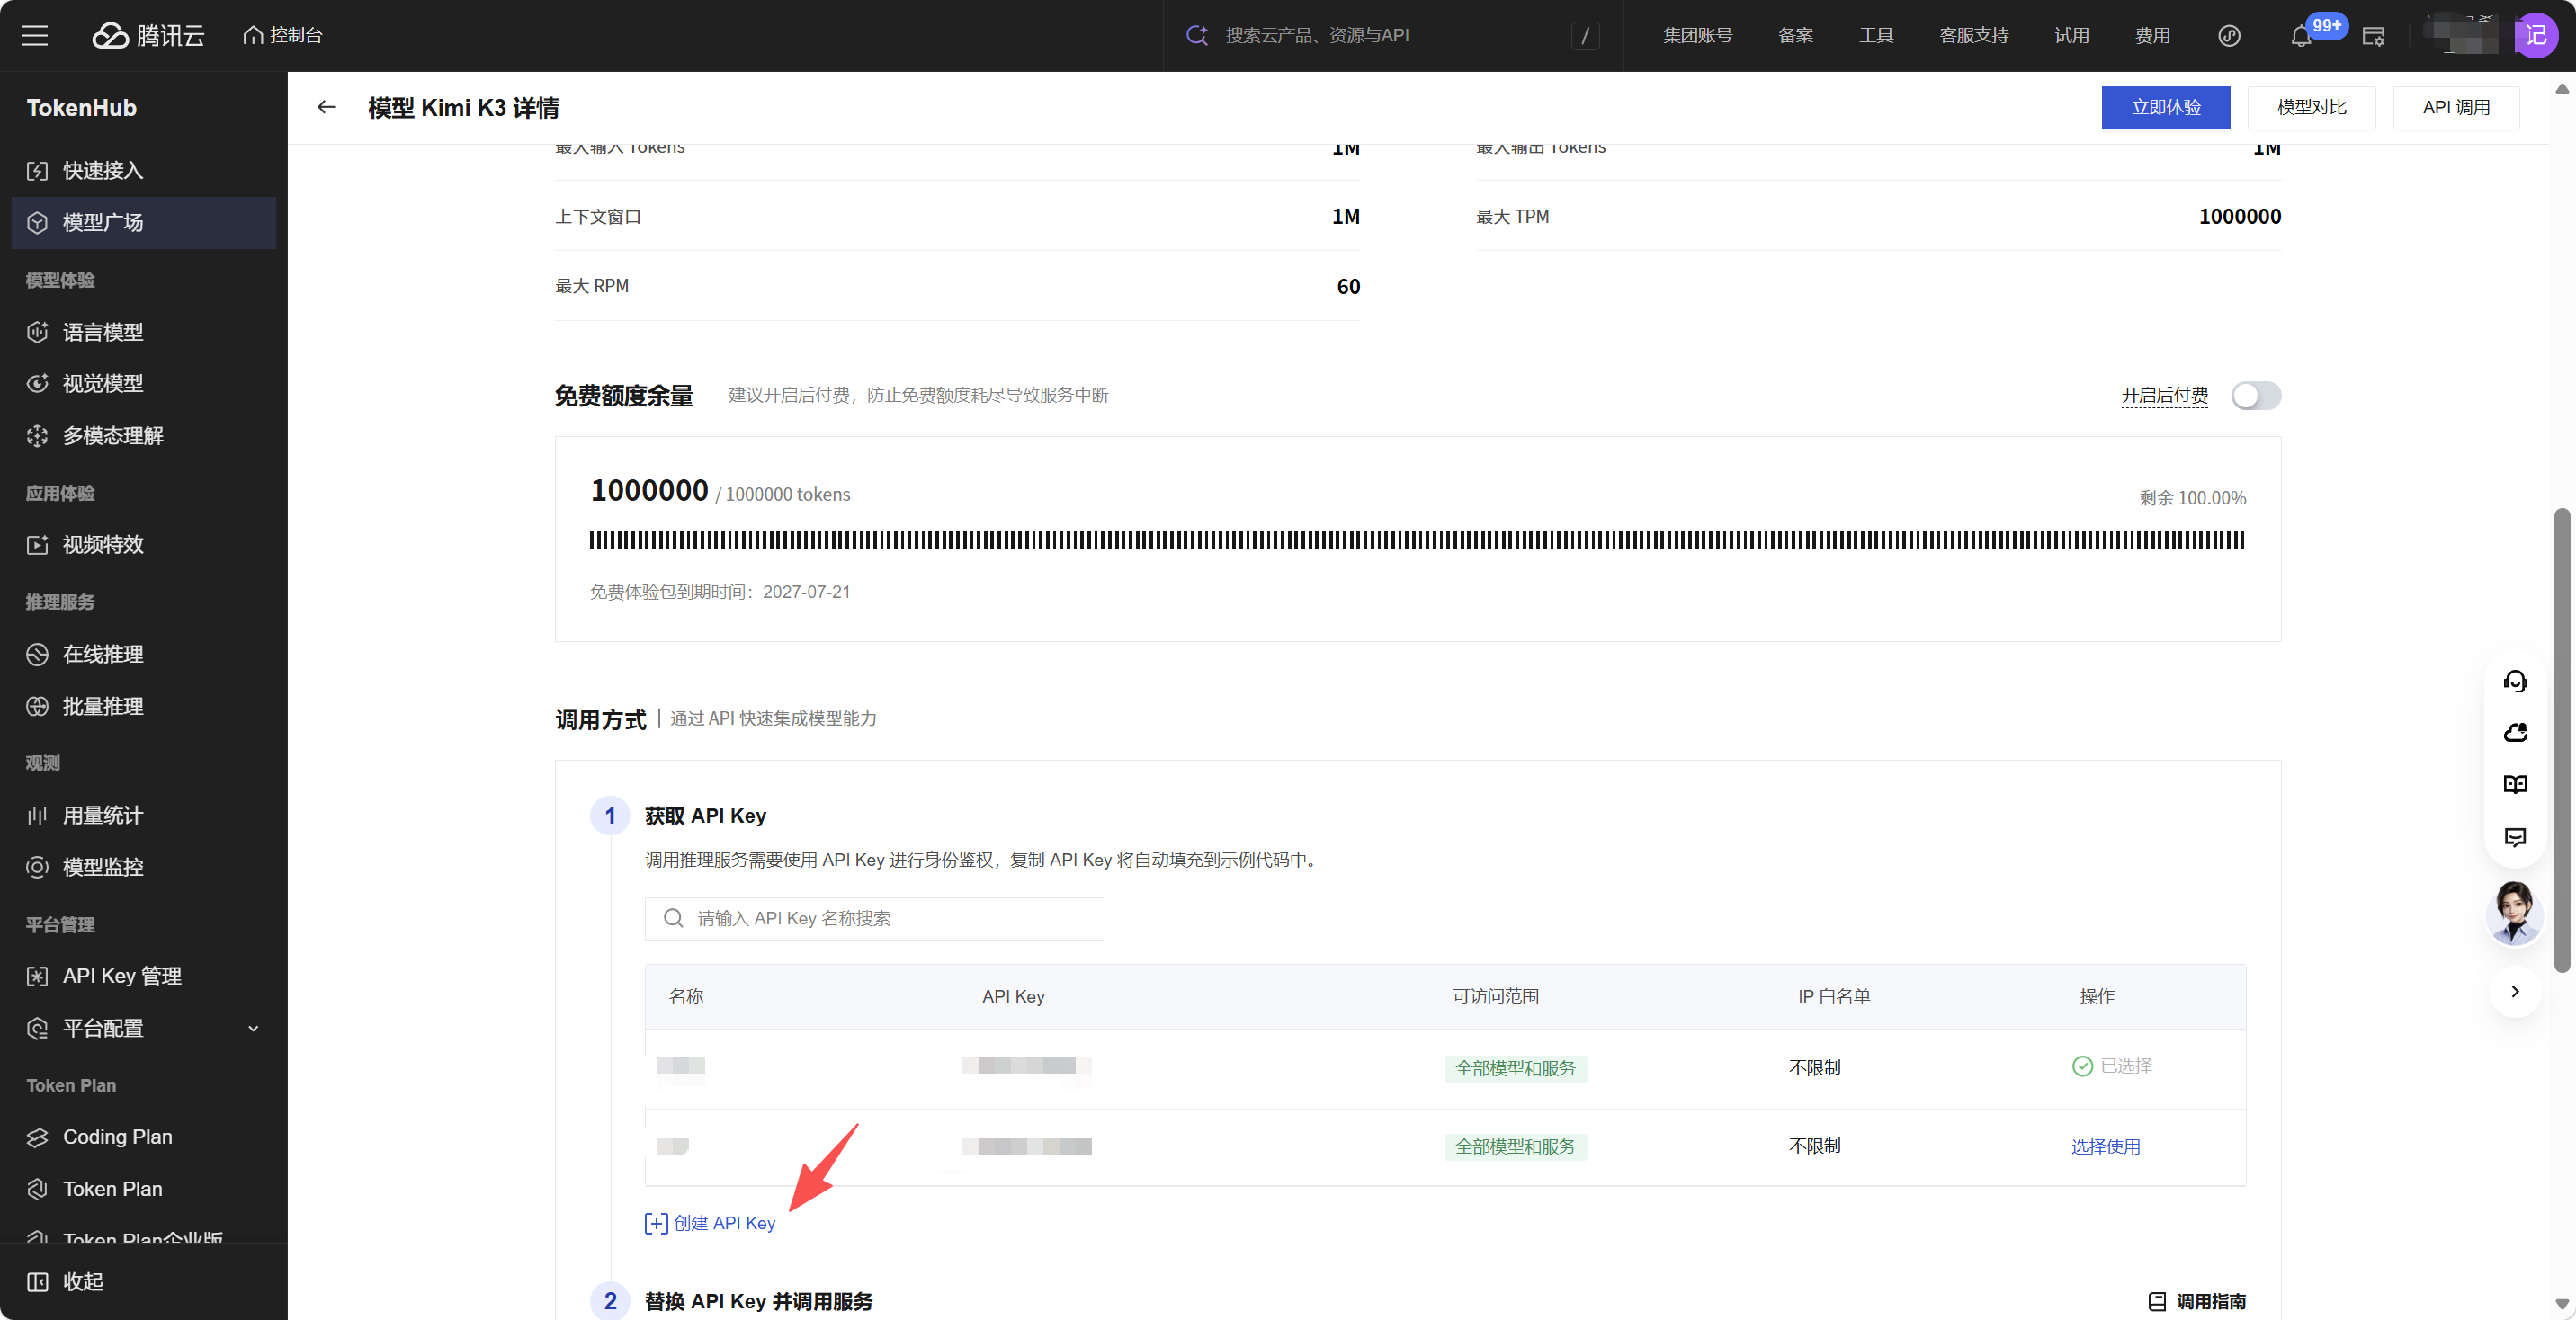Open the AI assistant avatar thumbnail
Image resolution: width=2576 pixels, height=1320 pixels.
pos(2514,913)
